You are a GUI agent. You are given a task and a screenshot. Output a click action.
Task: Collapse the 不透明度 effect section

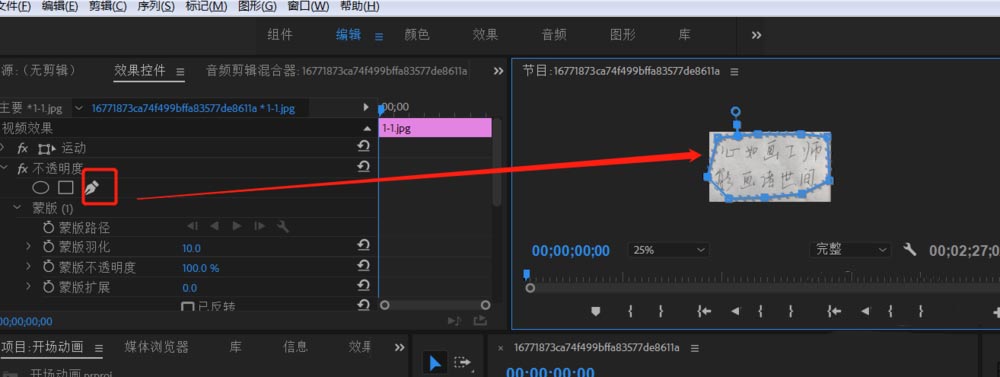click(x=5, y=168)
